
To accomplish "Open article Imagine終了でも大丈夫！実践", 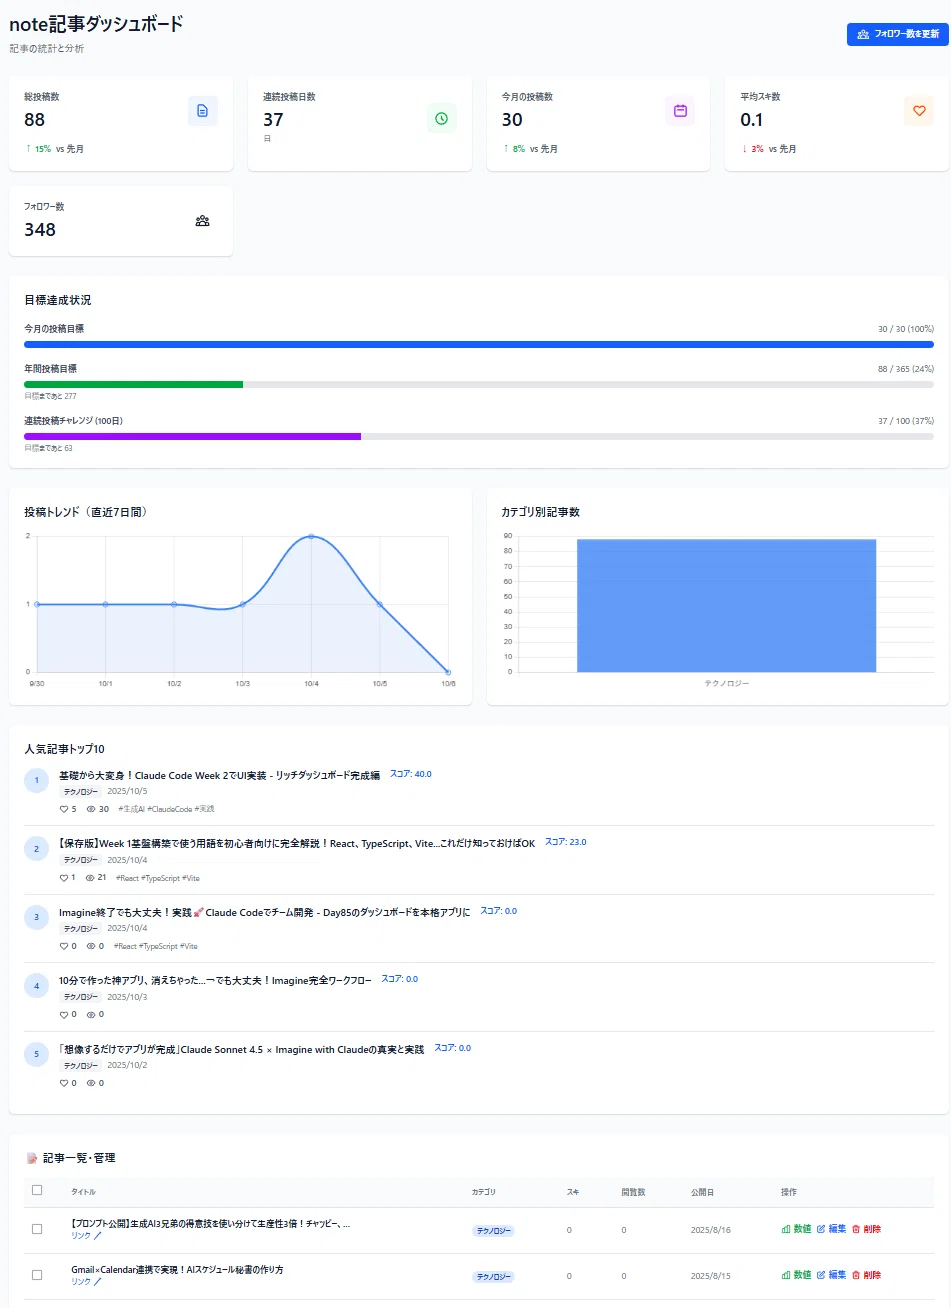I will coord(264,913).
